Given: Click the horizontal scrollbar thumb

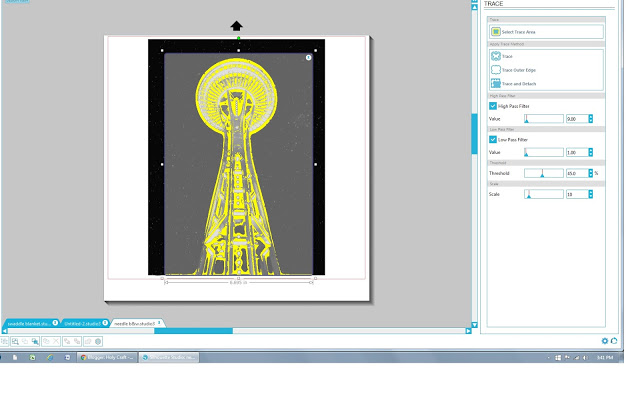Looking at the screenshot, I should tap(193, 331).
